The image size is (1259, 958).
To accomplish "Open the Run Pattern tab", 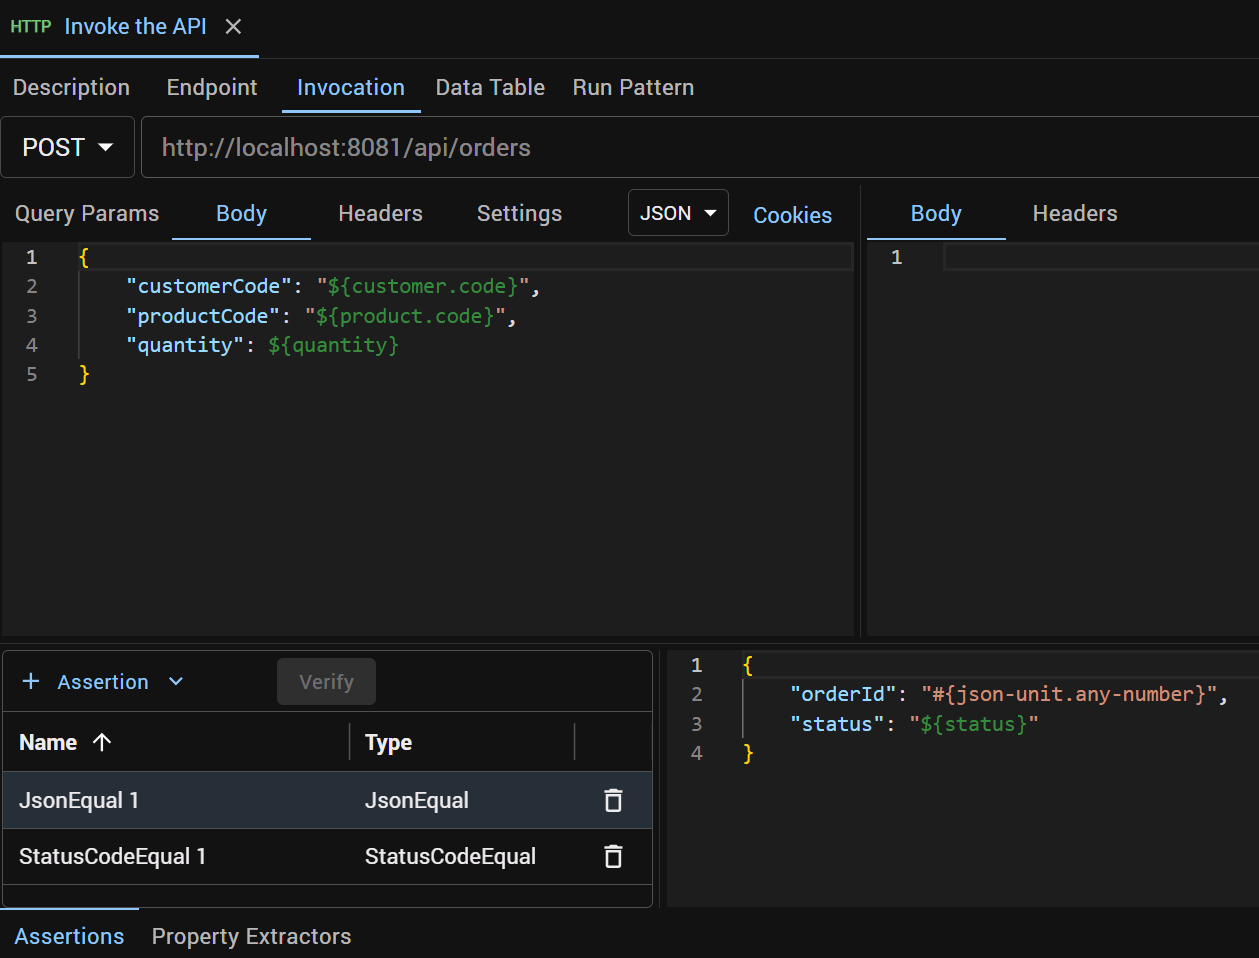I will pos(633,88).
